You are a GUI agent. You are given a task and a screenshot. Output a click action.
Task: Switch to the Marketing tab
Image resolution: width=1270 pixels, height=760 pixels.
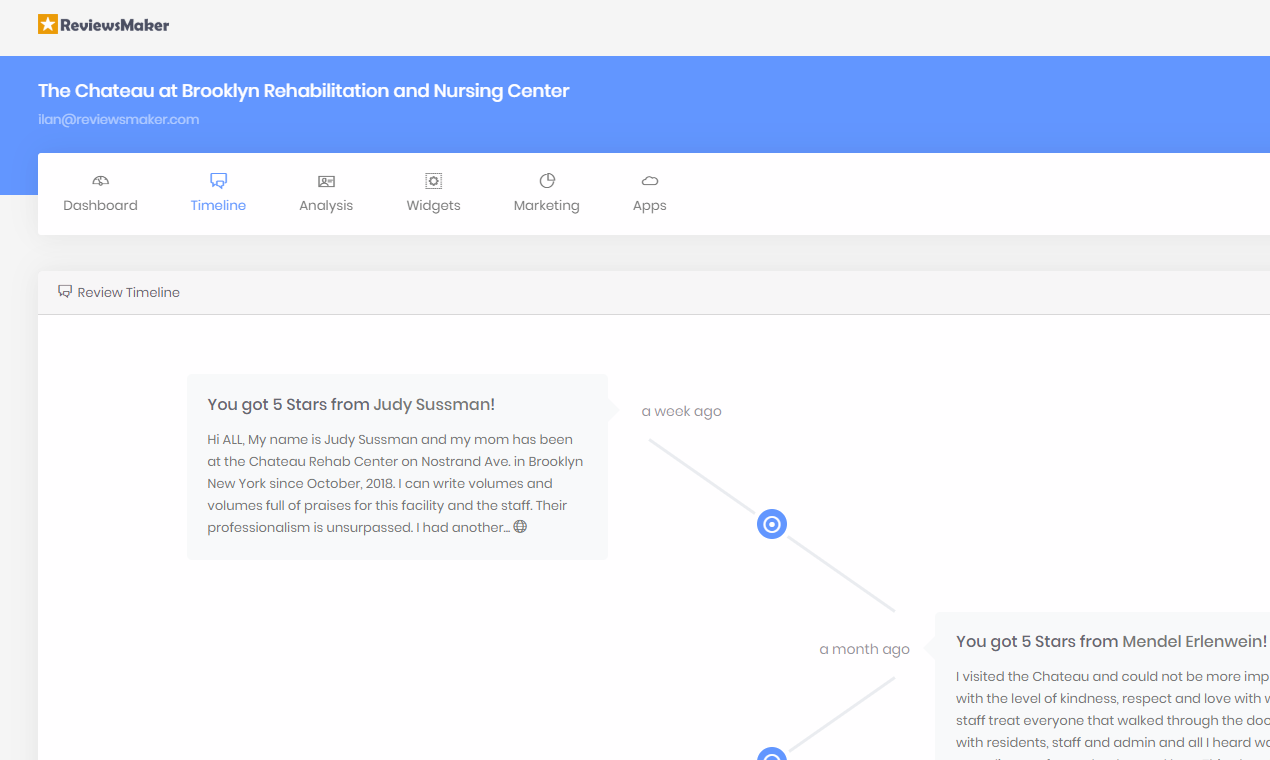(547, 194)
